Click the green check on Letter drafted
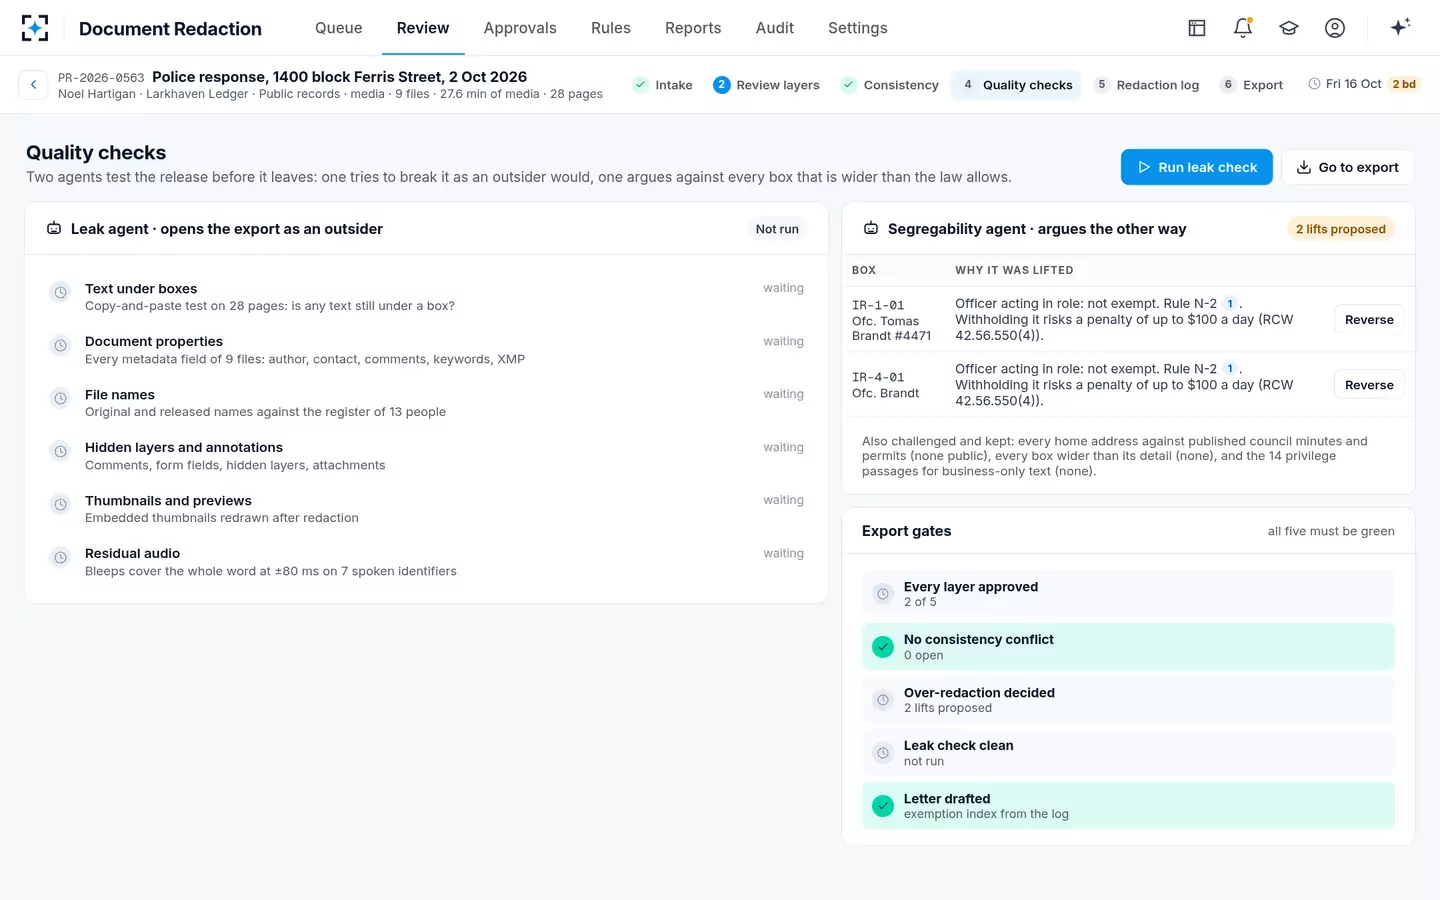 883,806
